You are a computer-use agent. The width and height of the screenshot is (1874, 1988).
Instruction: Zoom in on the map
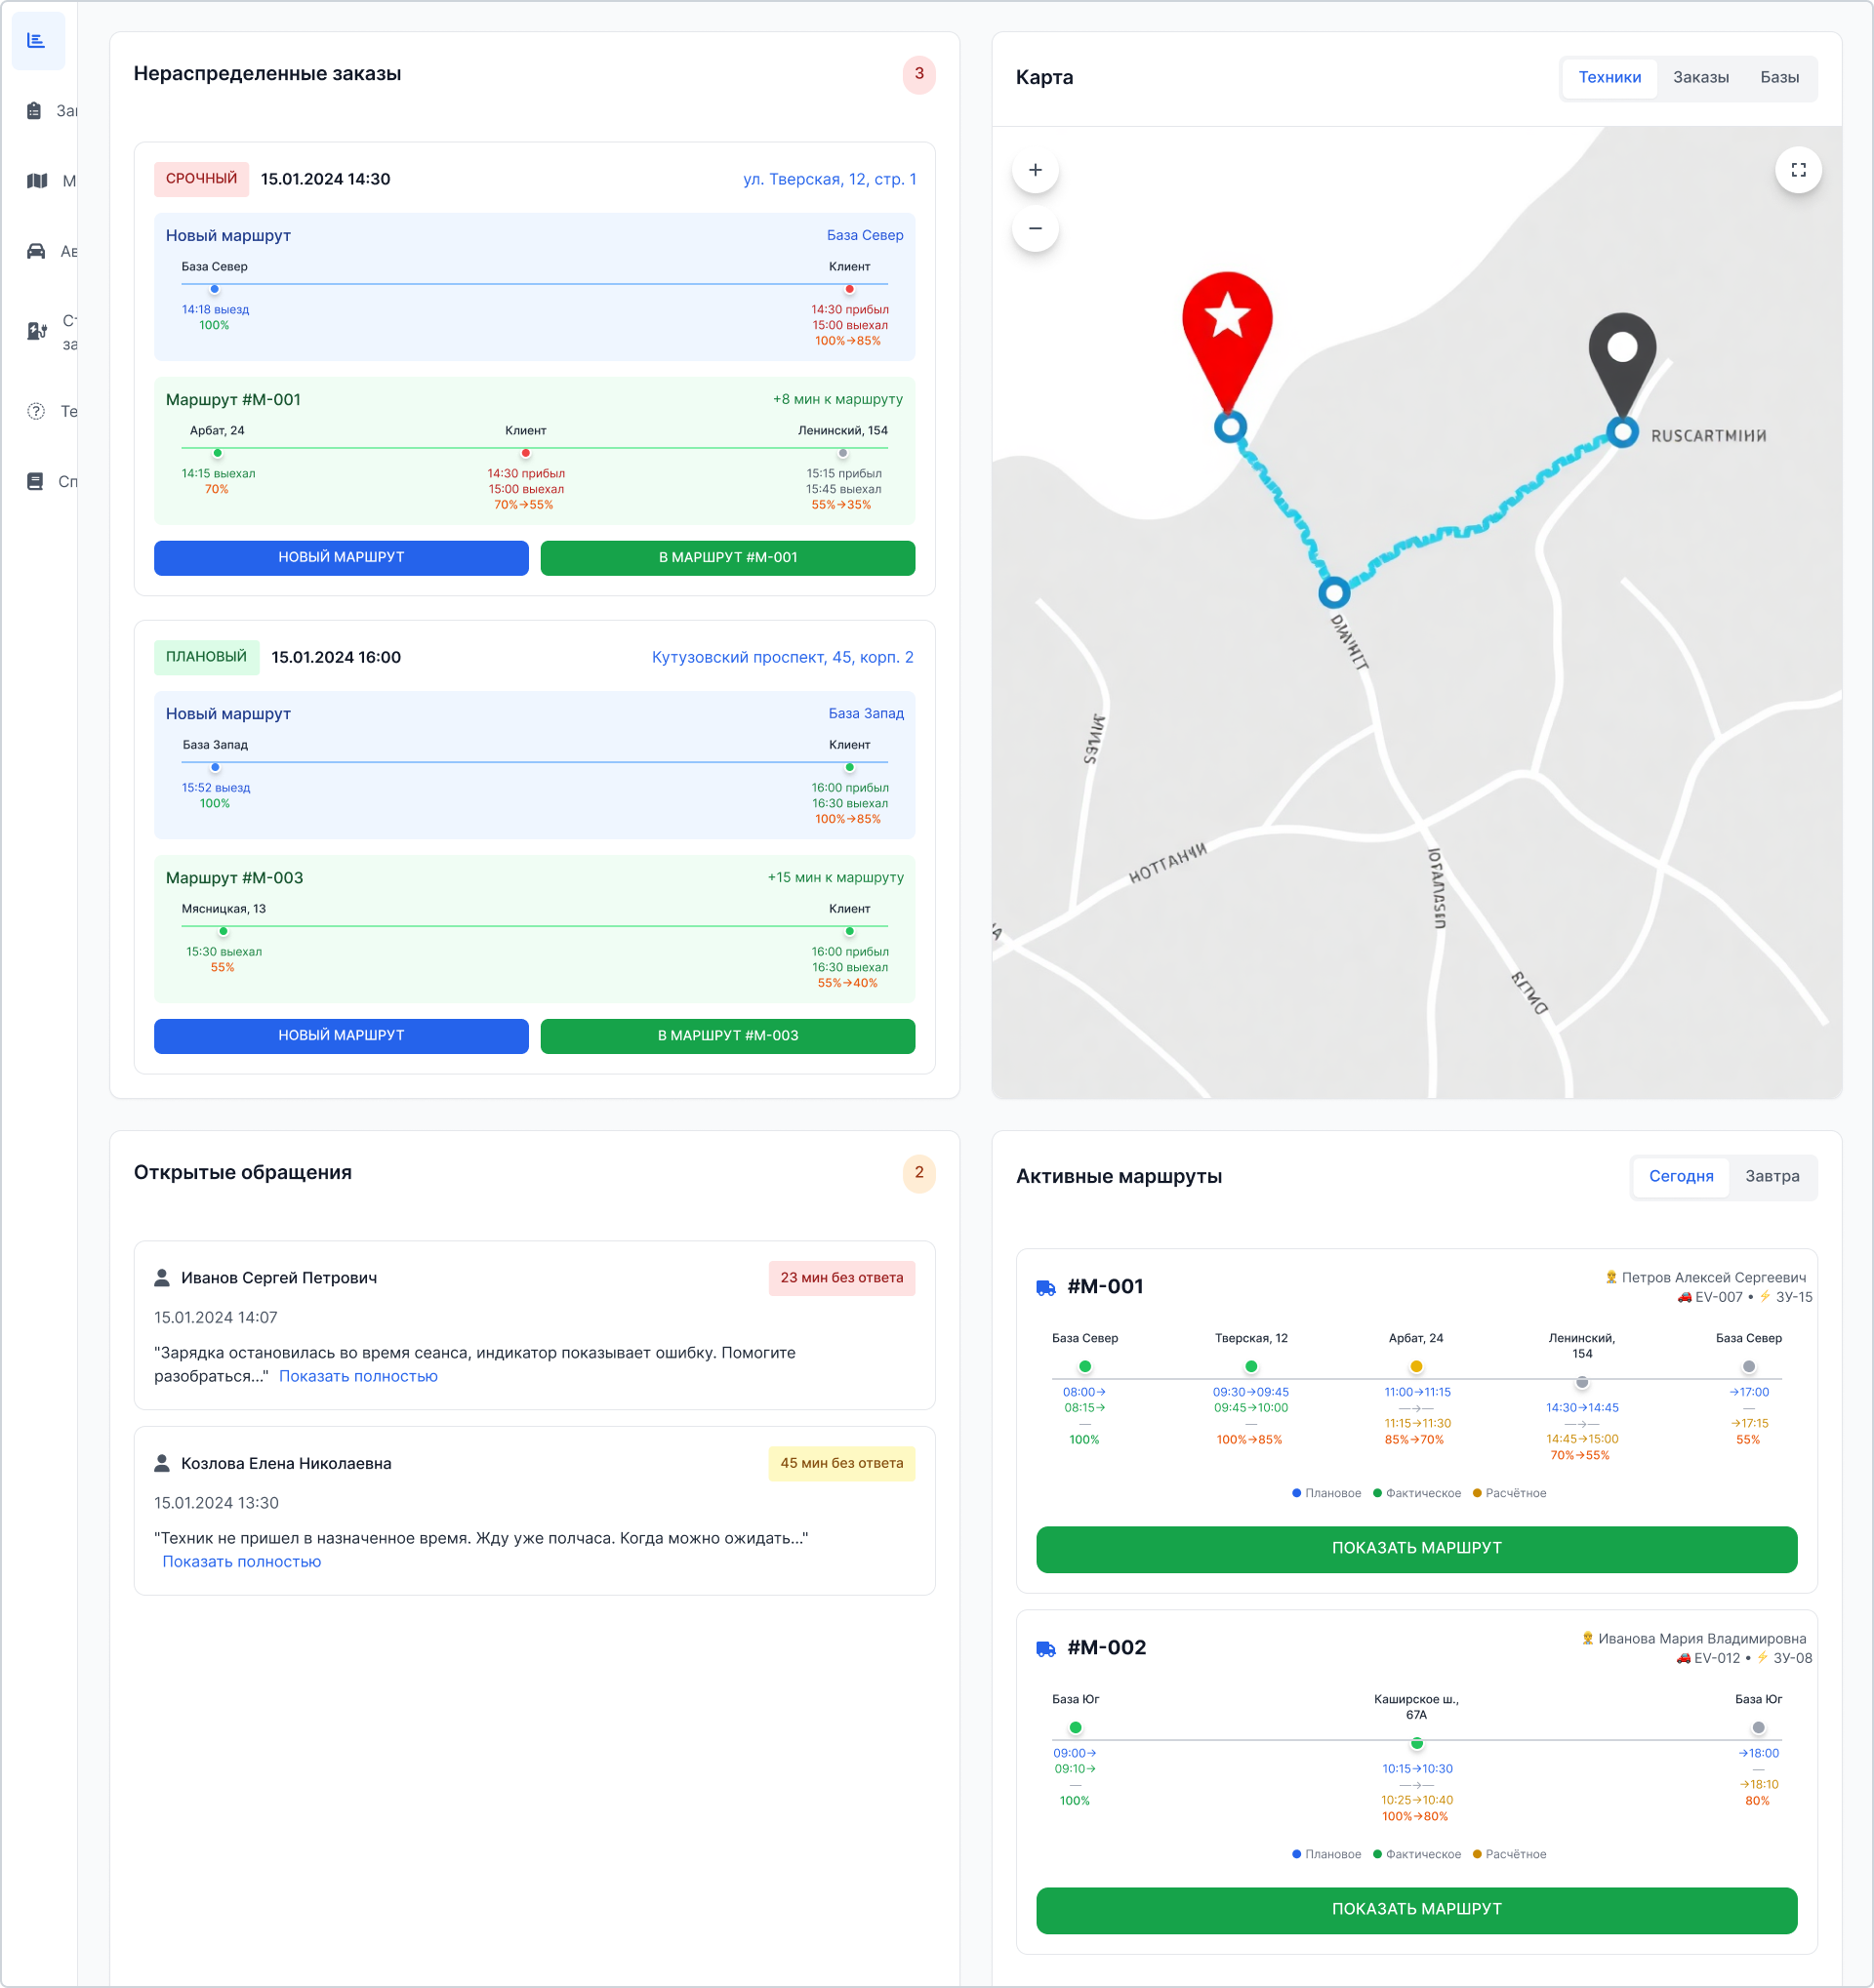(1035, 170)
